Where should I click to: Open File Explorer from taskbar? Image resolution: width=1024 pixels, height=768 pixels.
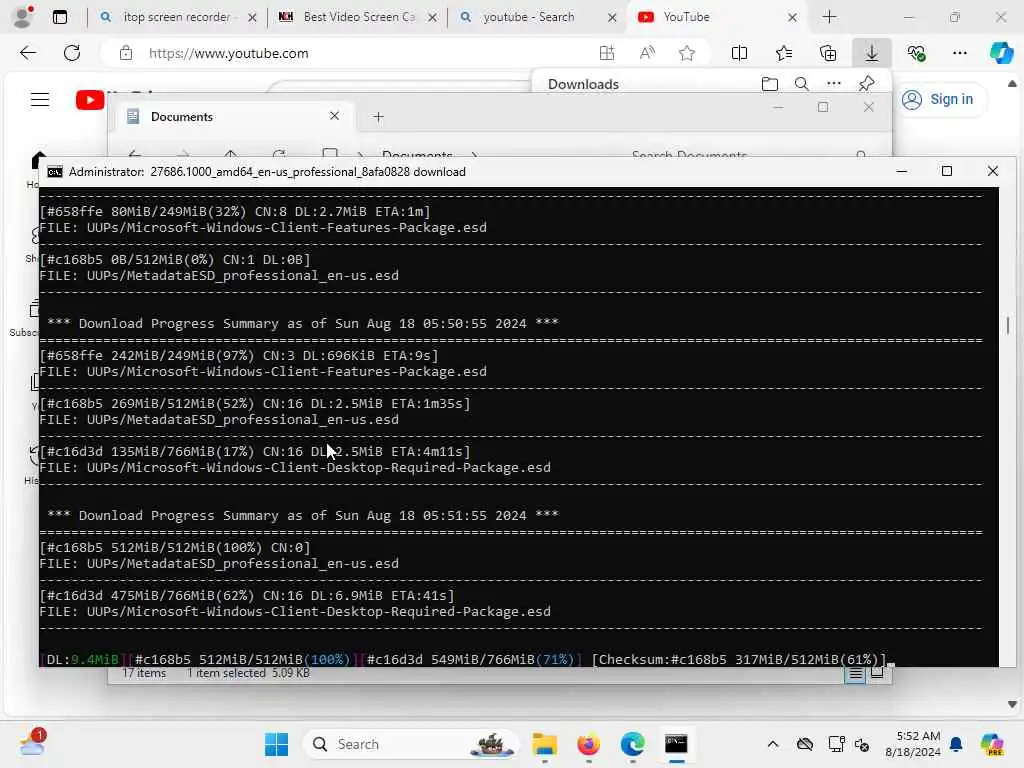coord(545,744)
